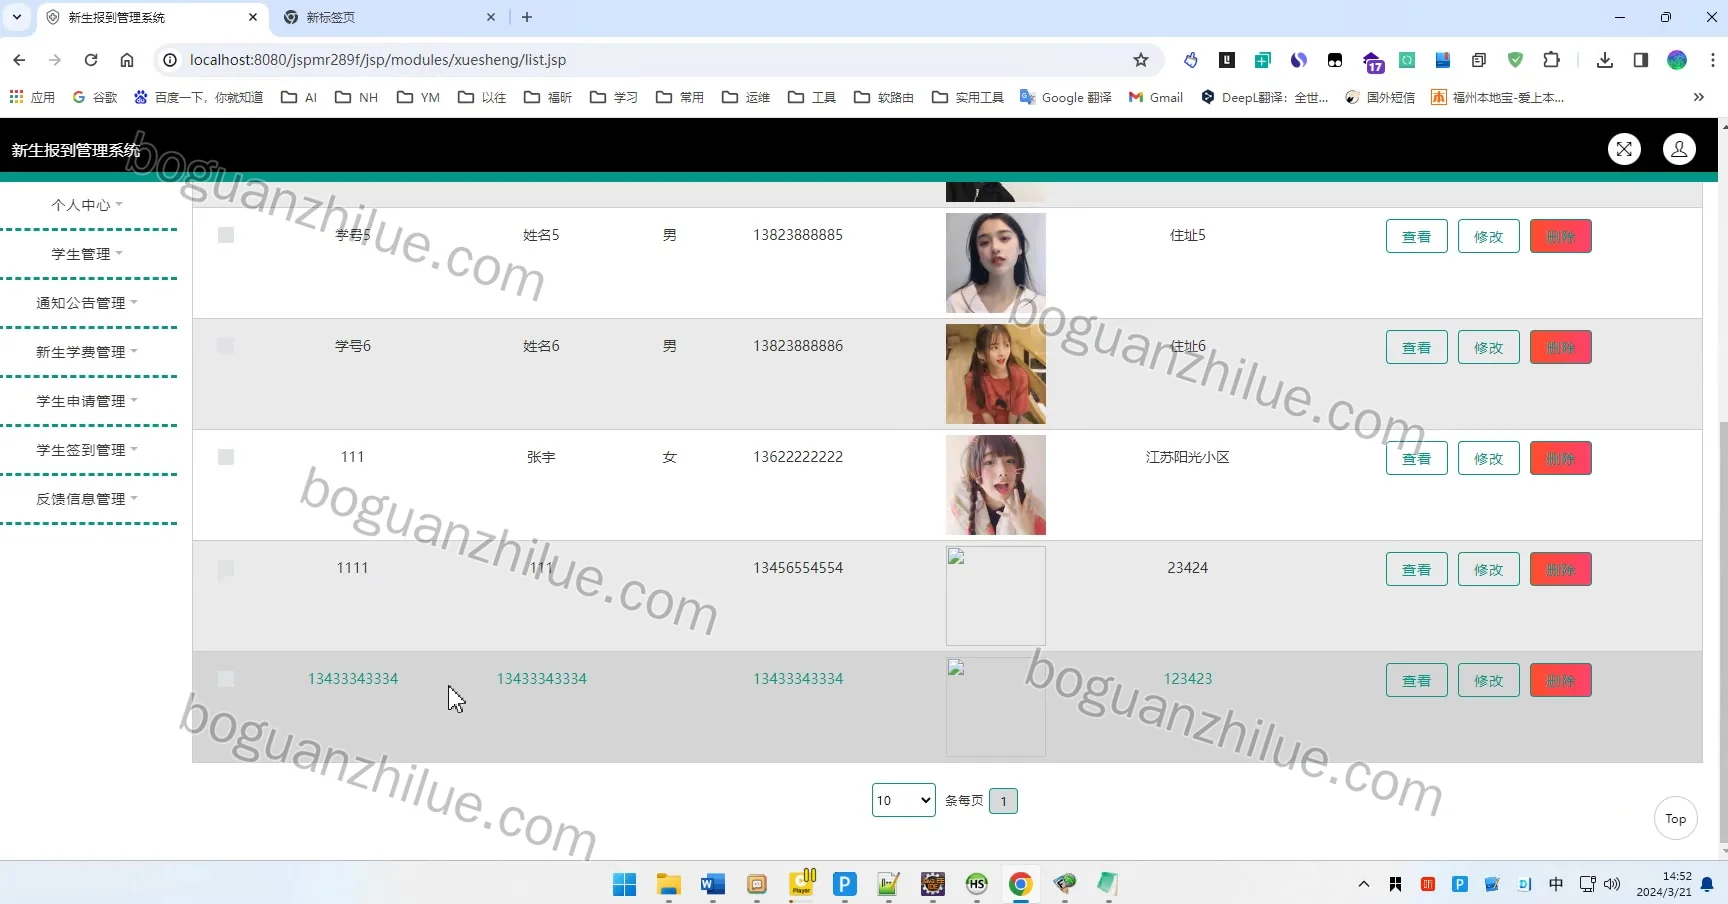Screen dimensions: 1728x904
Task: Delete the row for student 姓名6
Action: point(1561,348)
